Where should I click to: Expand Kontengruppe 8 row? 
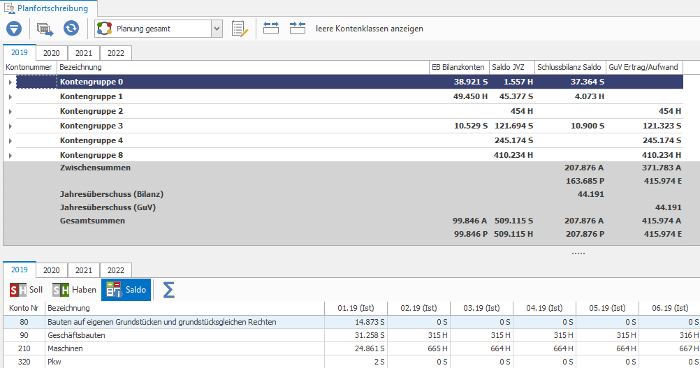pyautogui.click(x=10, y=155)
